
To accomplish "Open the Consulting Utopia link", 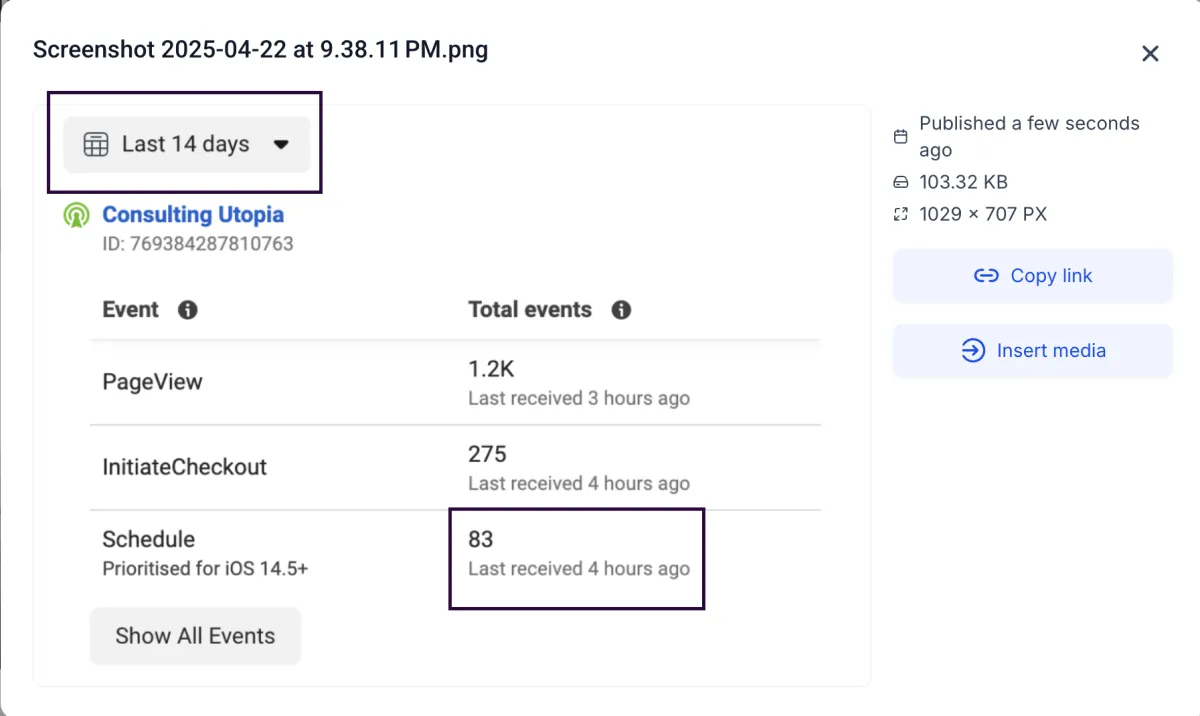I will (193, 214).
